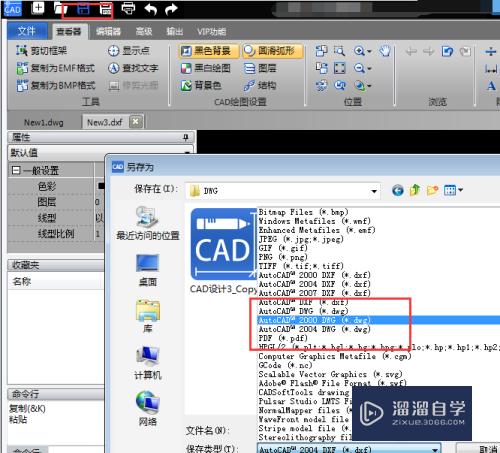
Task: Click 色彩 color property value
Action: pos(100,186)
